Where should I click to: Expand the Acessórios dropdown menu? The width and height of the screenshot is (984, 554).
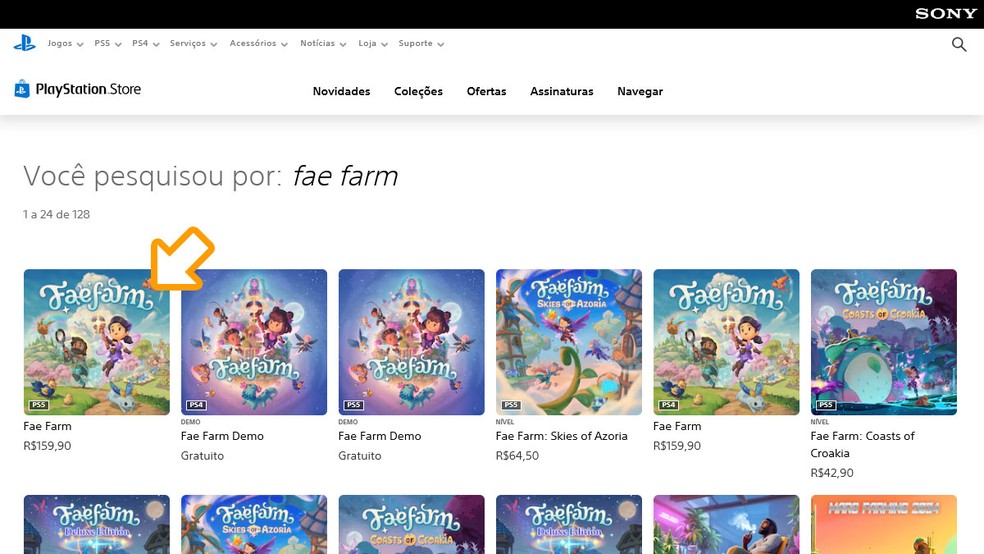click(x=259, y=43)
